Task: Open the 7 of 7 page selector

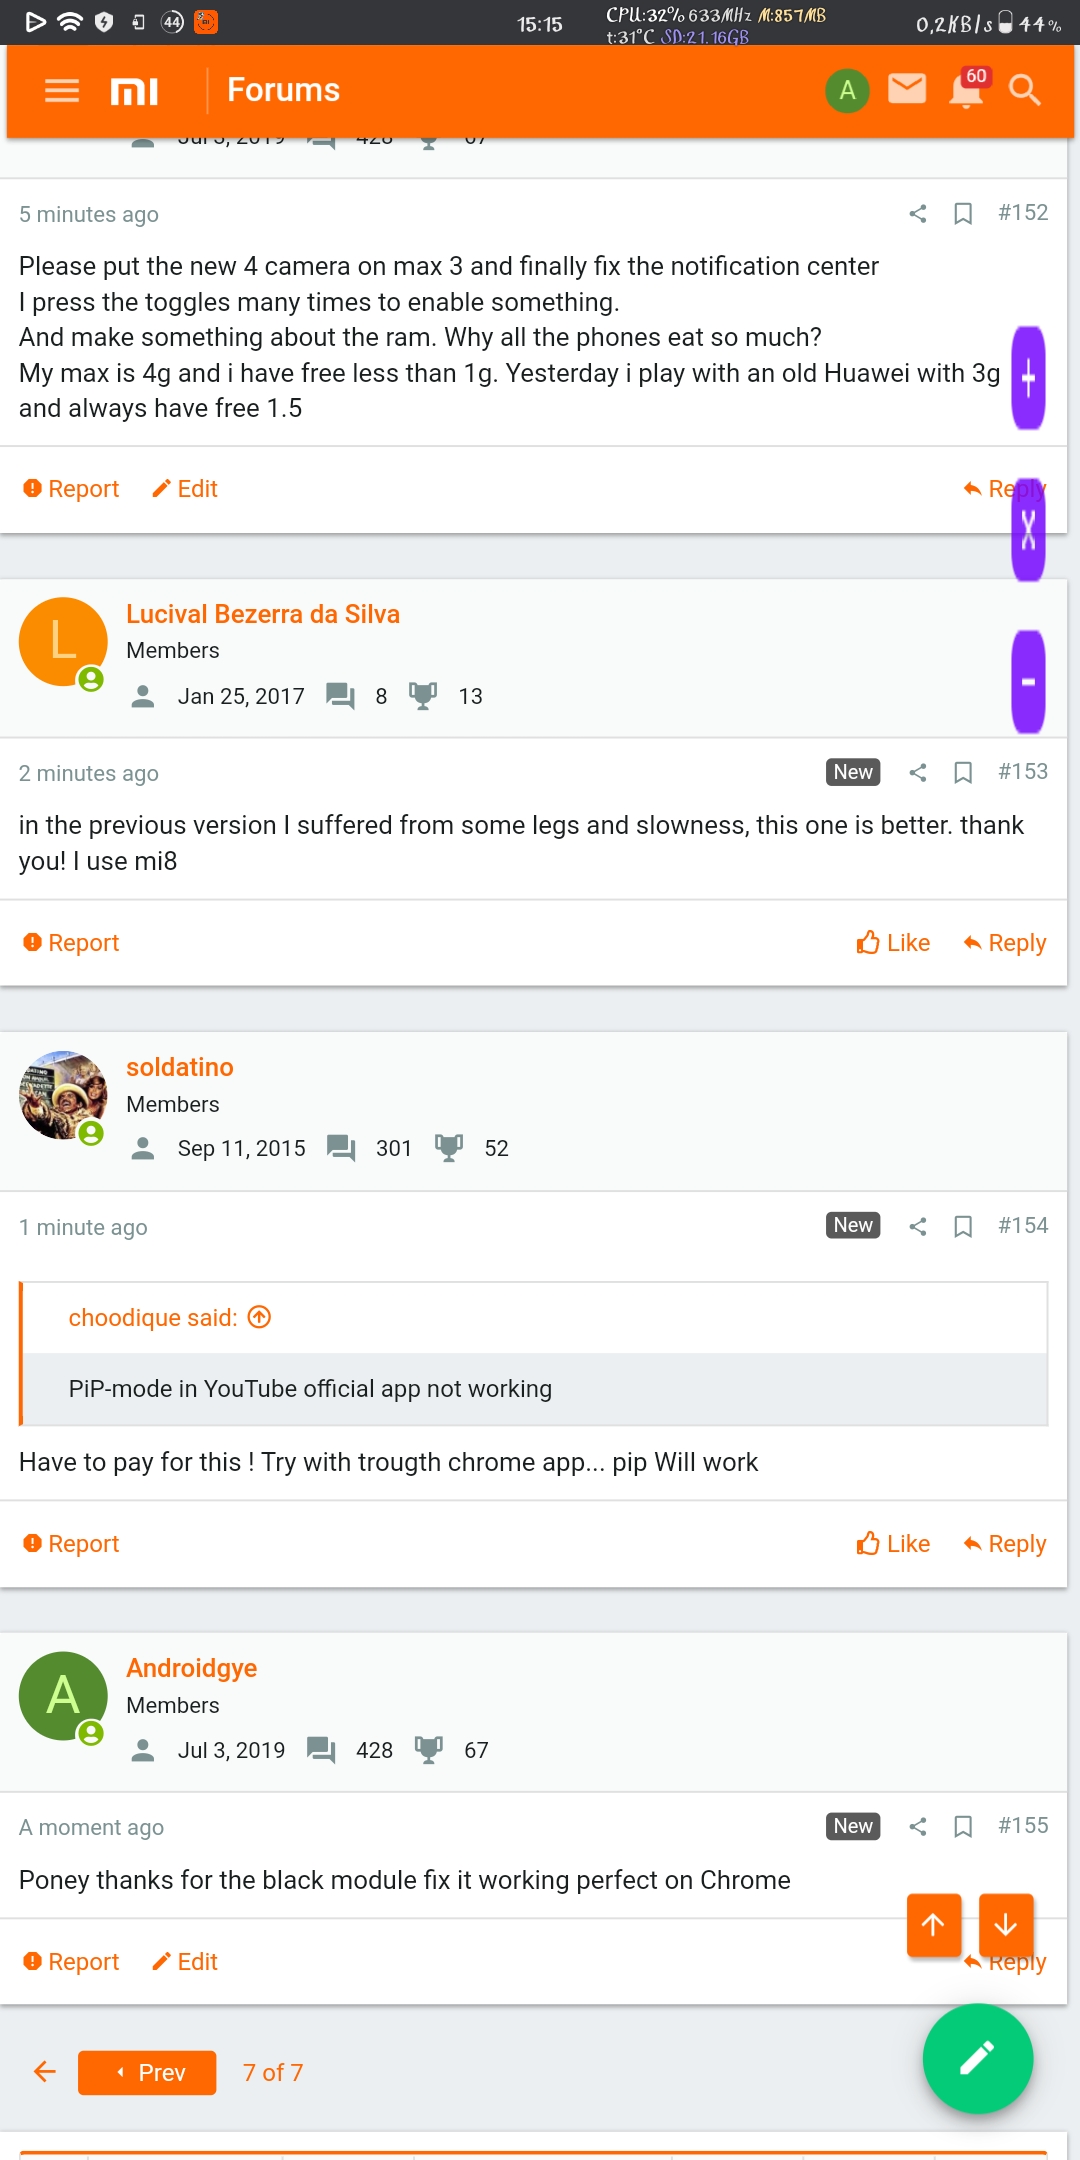Action: click(273, 2072)
